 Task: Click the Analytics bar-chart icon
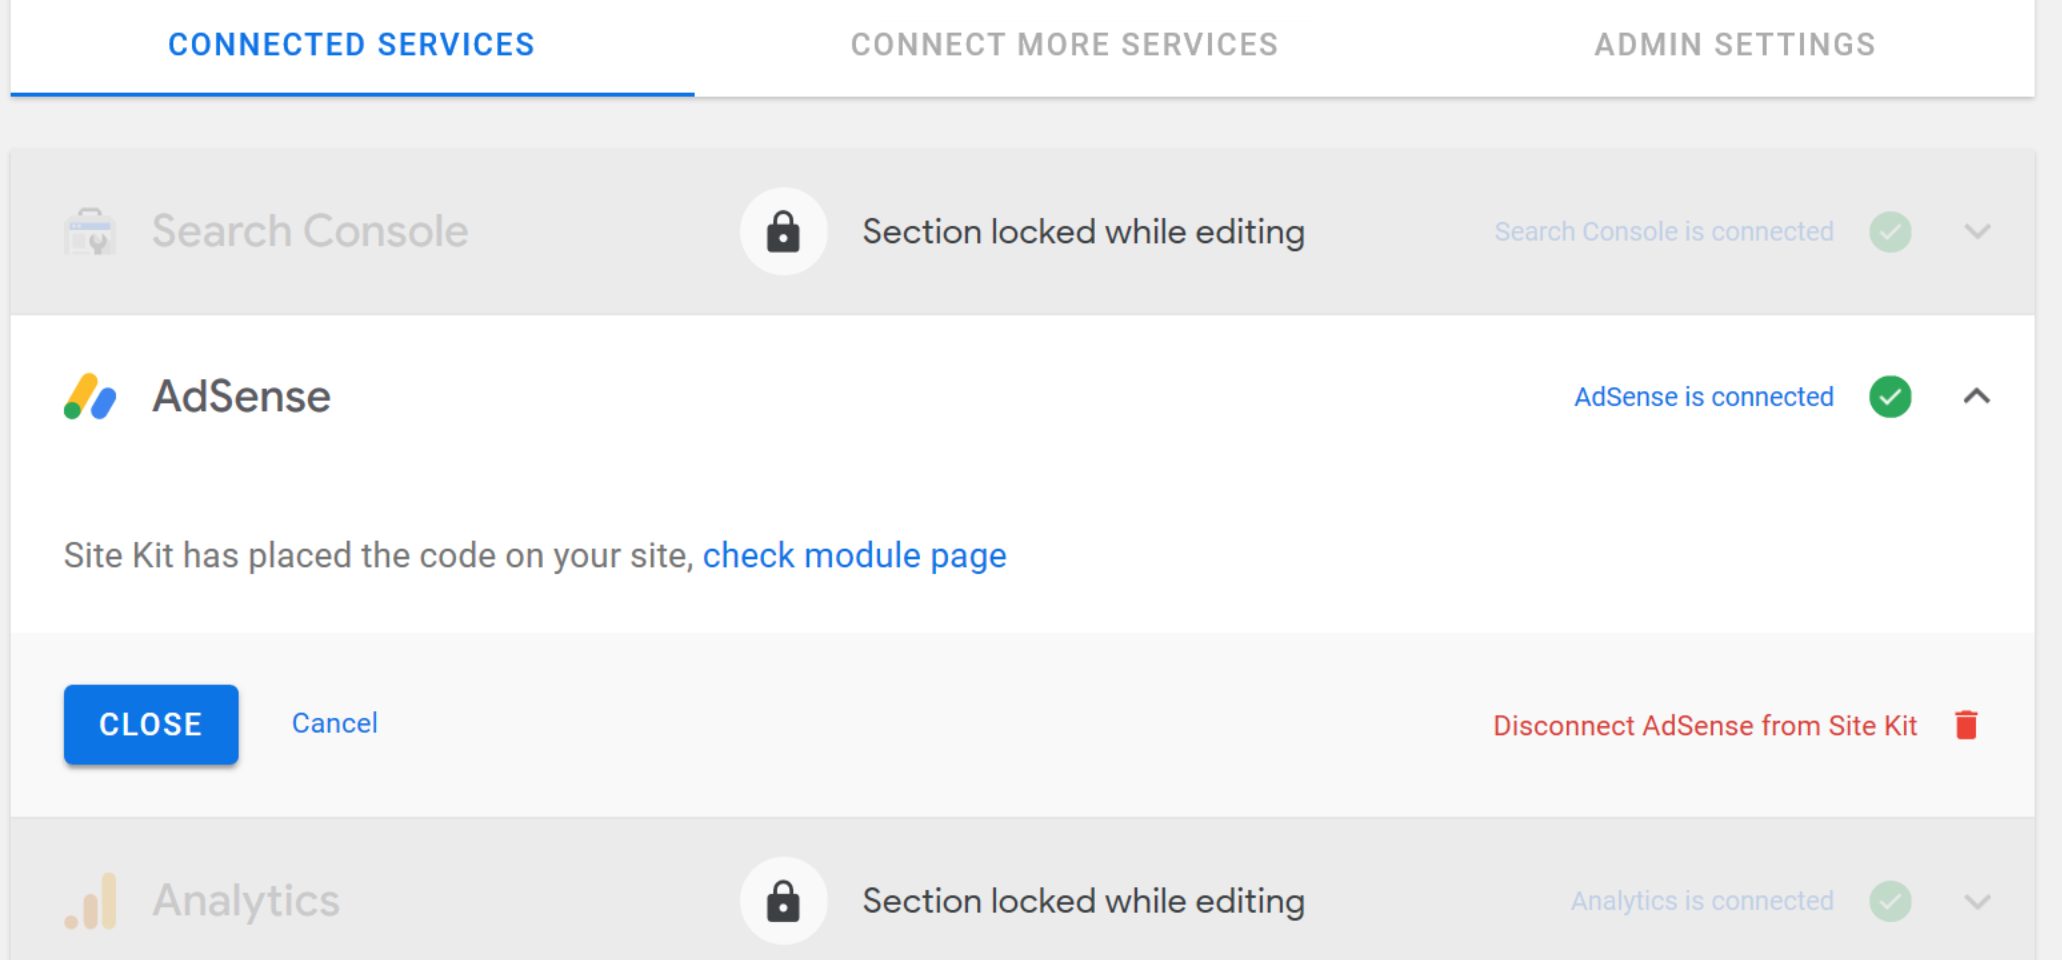point(89,900)
